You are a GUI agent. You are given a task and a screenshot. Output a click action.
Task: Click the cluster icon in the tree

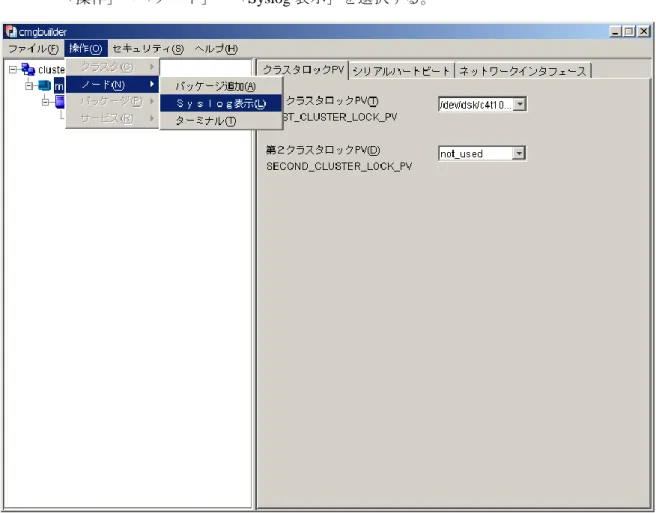click(28, 69)
